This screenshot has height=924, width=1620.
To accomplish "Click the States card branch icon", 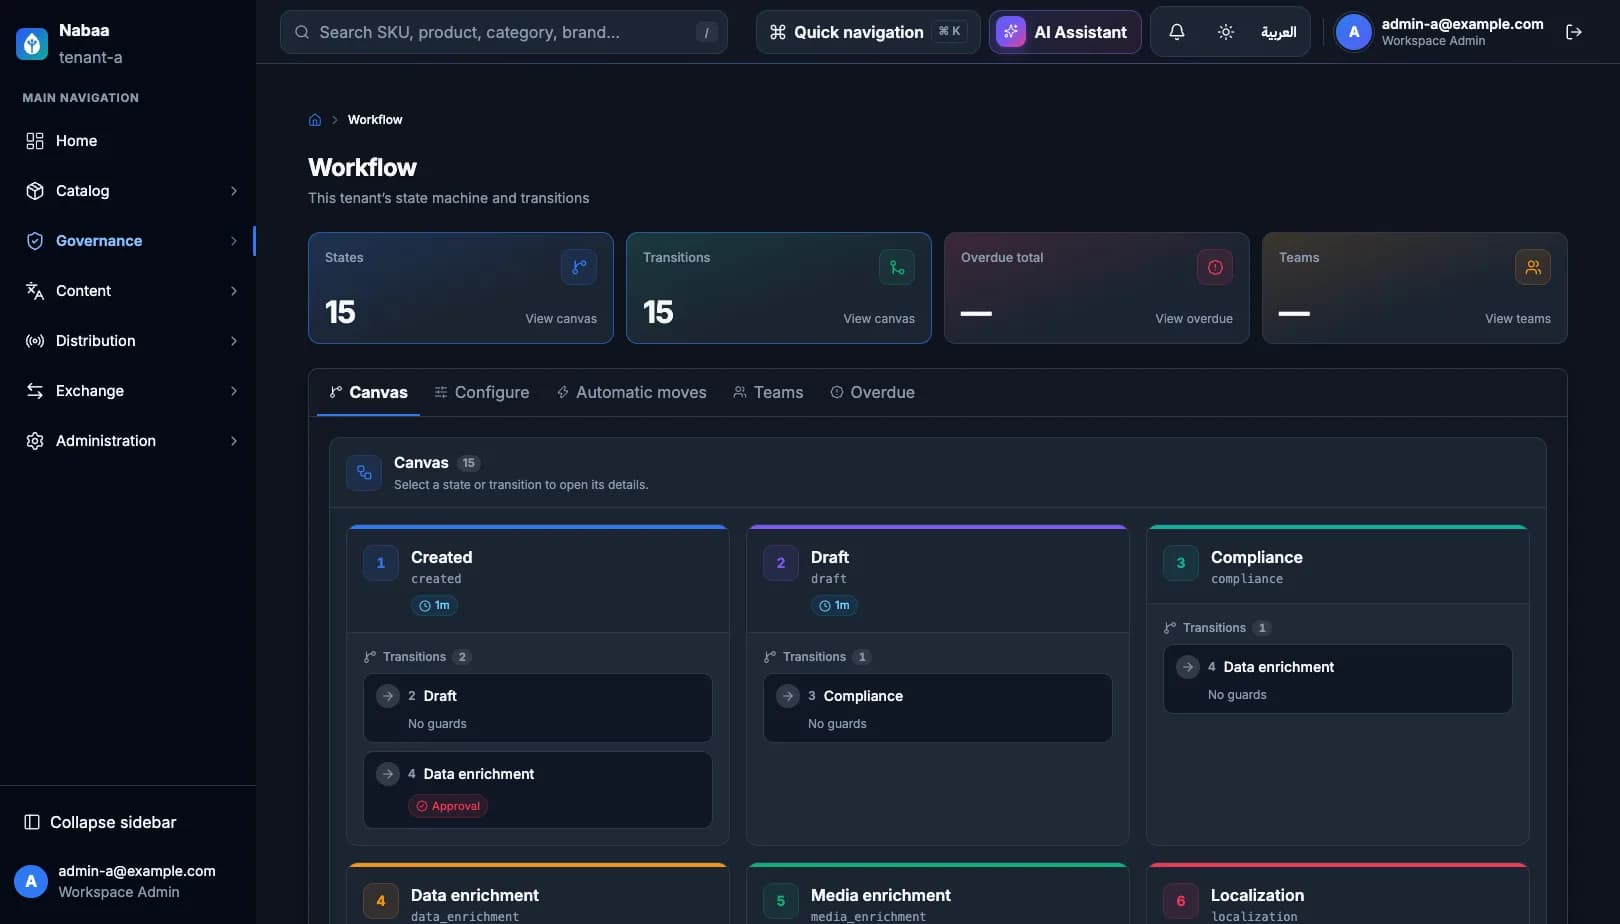I will point(579,267).
